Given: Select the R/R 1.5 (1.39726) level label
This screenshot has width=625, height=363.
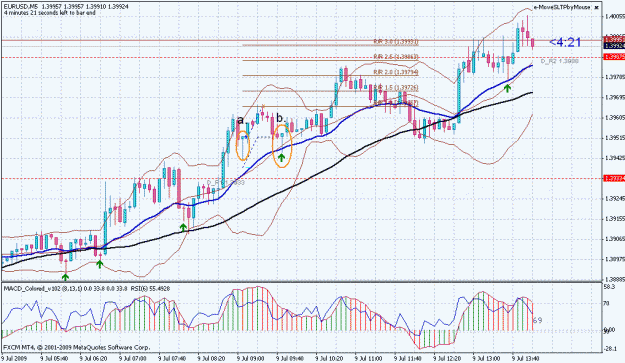Looking at the screenshot, I should click(x=395, y=88).
